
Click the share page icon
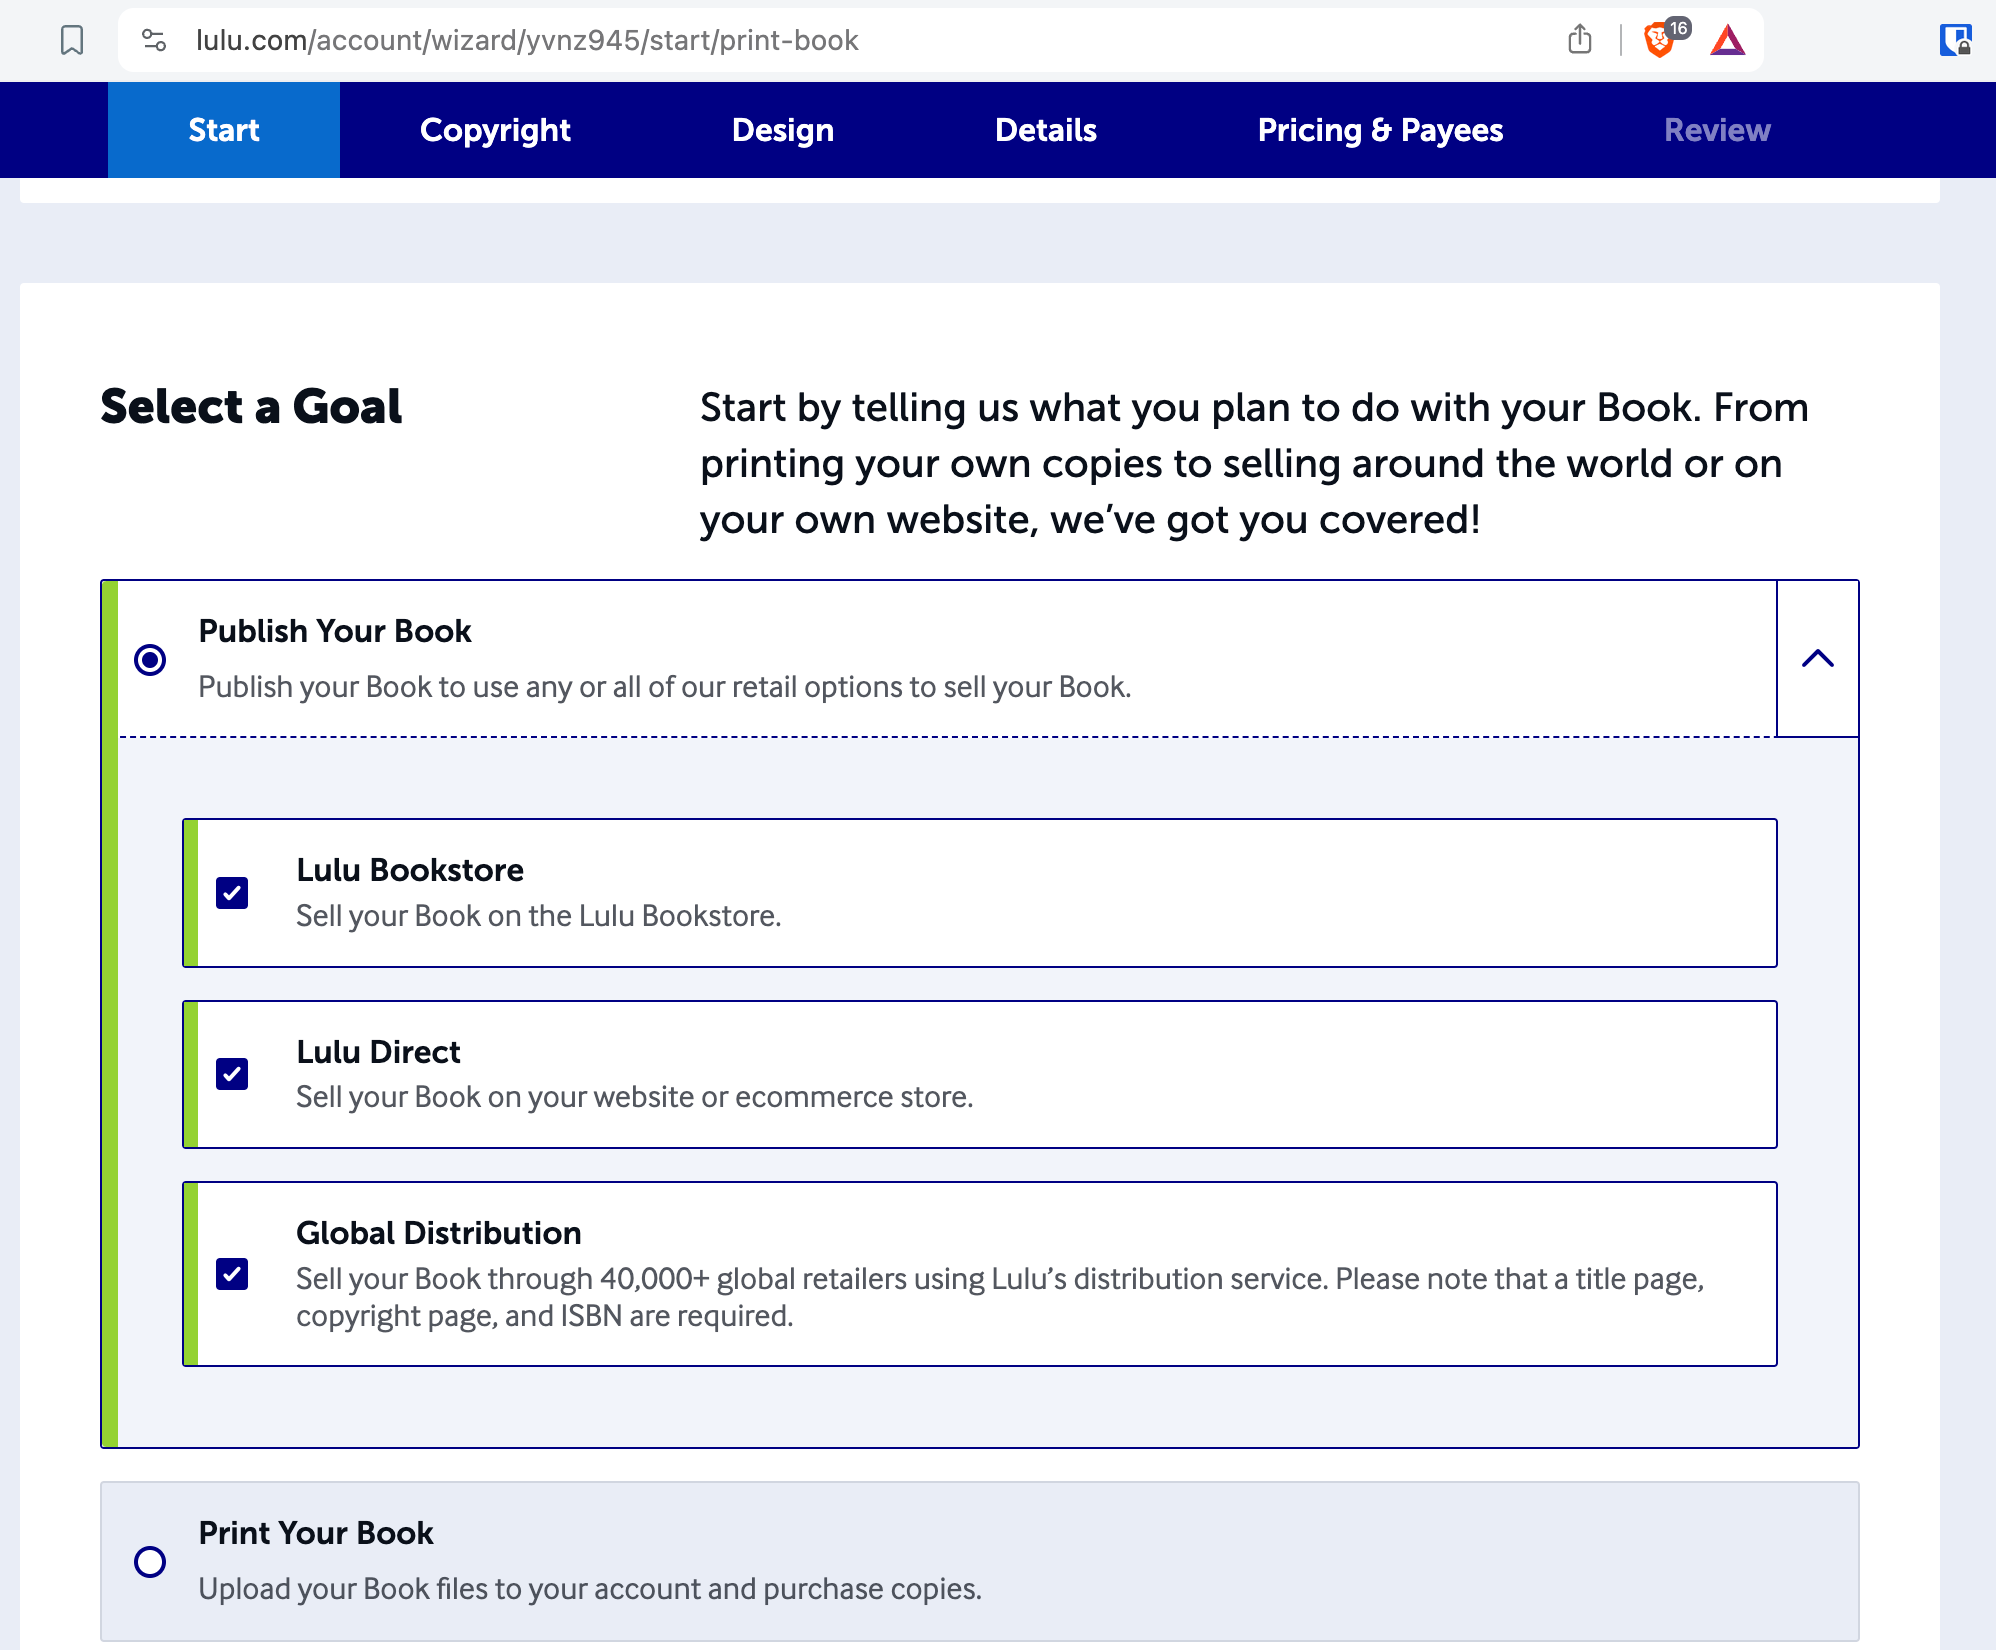1580,40
